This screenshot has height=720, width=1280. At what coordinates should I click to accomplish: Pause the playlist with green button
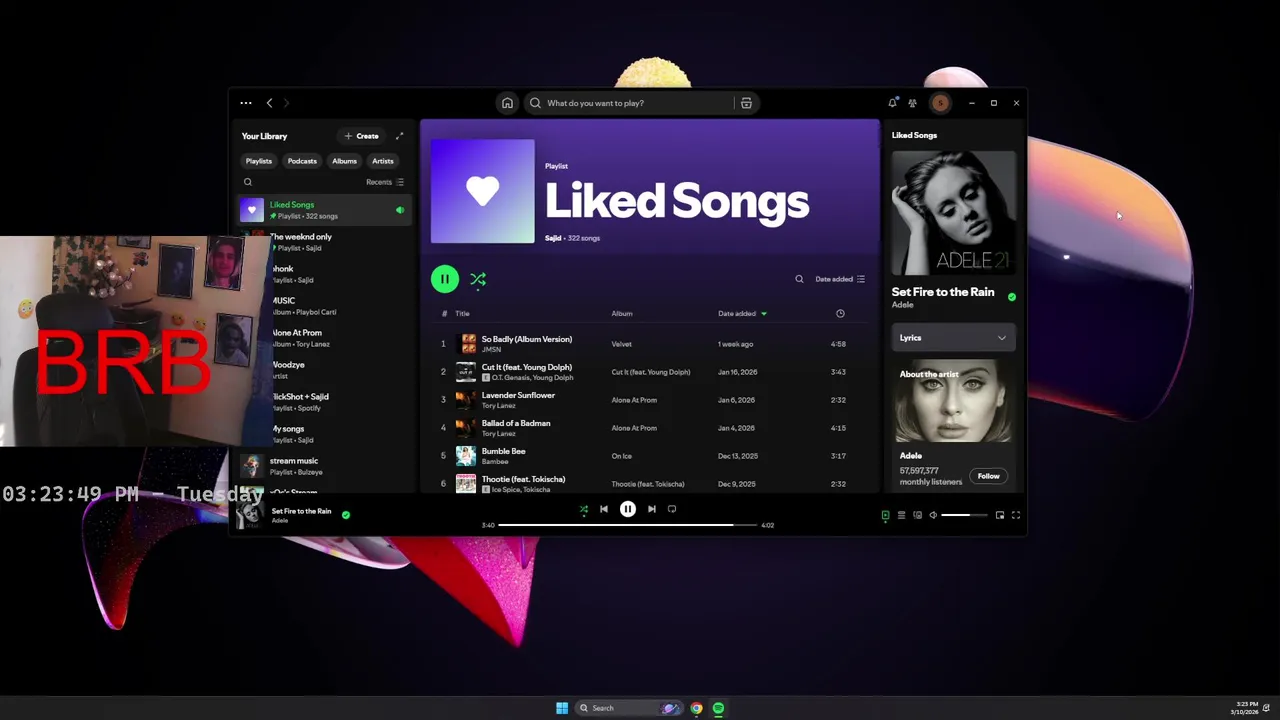445,279
